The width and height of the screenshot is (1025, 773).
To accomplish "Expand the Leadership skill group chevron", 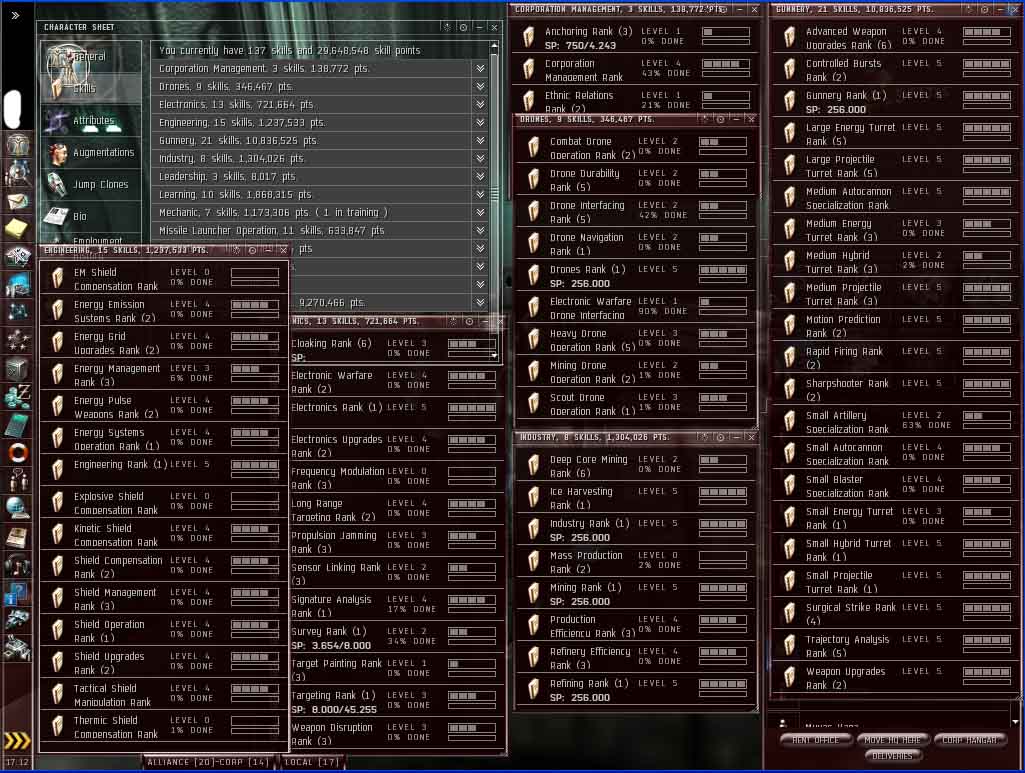I will [x=480, y=176].
